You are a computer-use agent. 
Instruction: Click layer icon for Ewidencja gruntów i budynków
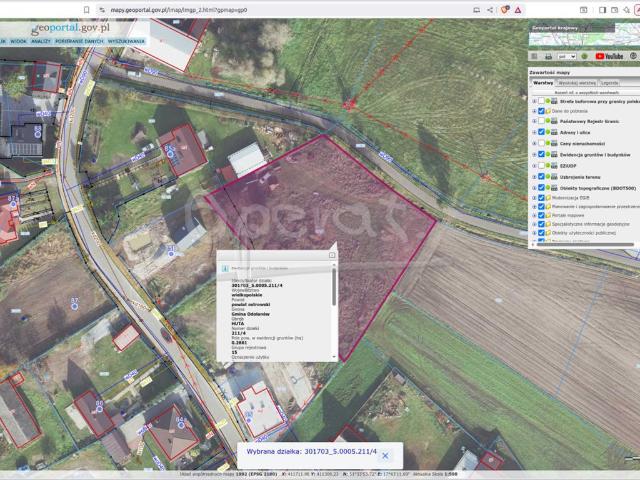[554, 154]
